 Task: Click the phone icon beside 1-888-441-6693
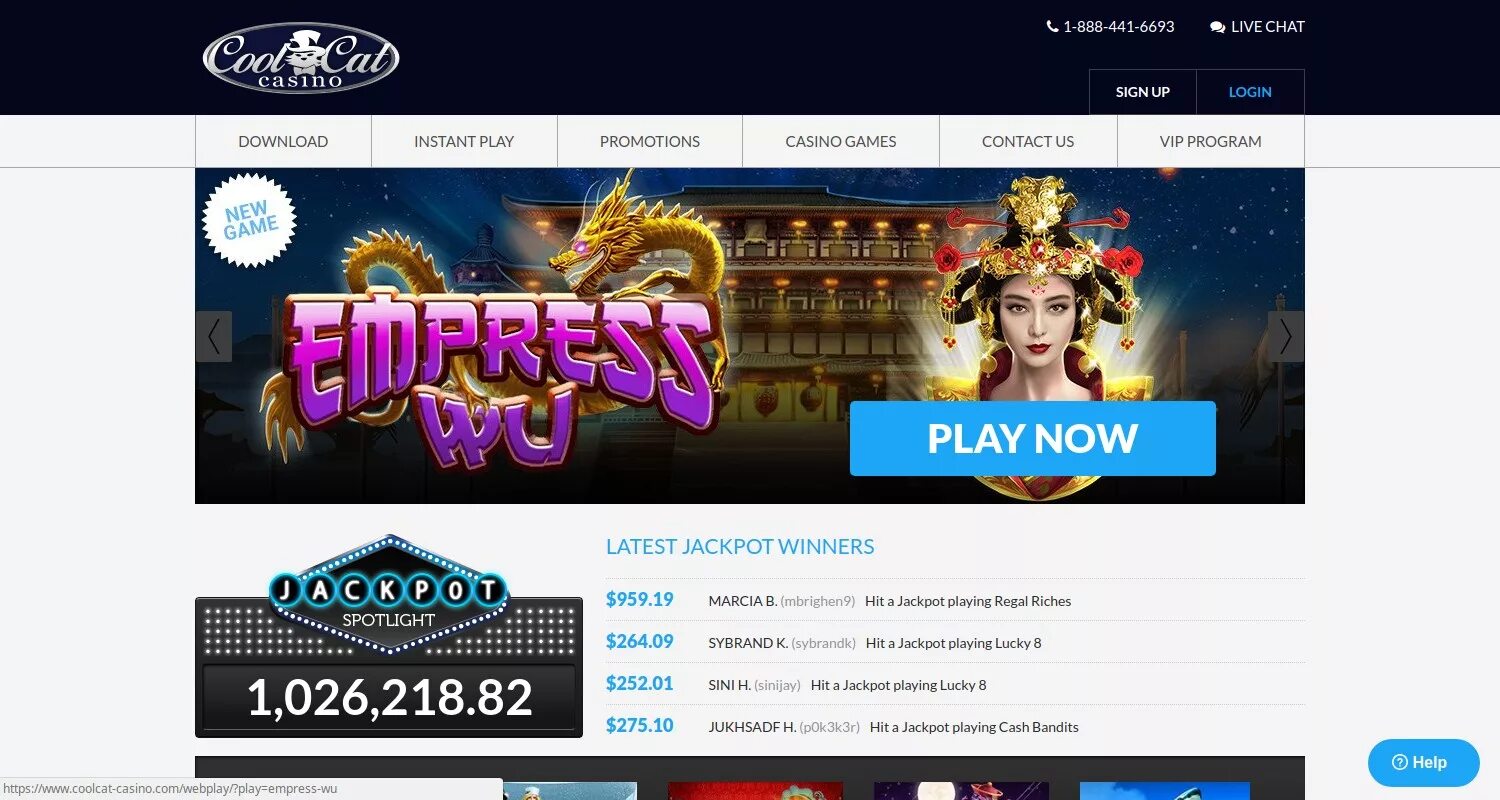point(1052,27)
